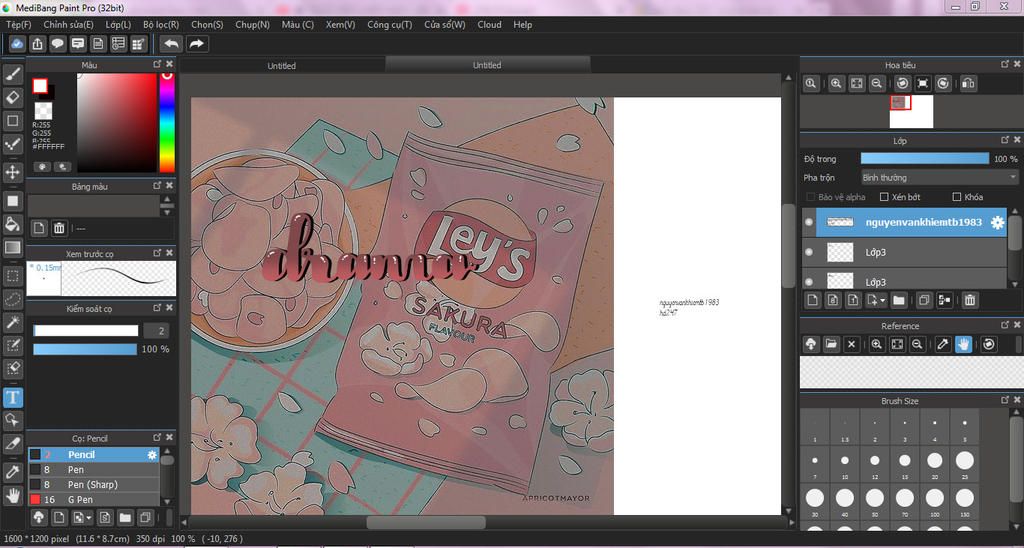Flip the view using the navigator's last icon
The image size is (1024, 548).
(x=968, y=84)
